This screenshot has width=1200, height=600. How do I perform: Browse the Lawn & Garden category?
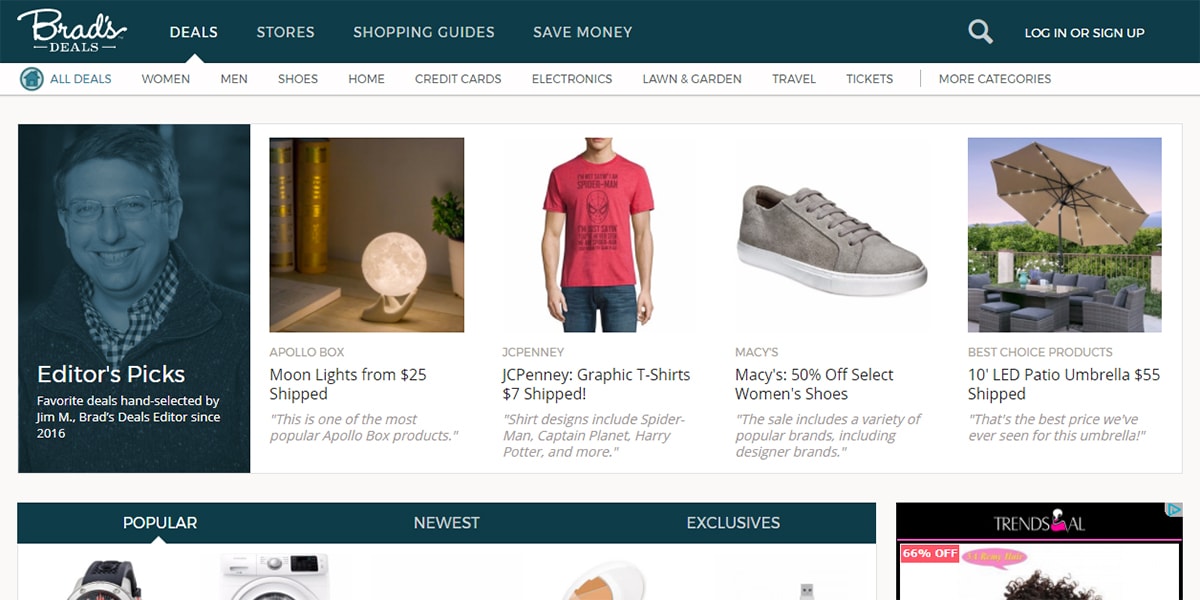[x=692, y=79]
